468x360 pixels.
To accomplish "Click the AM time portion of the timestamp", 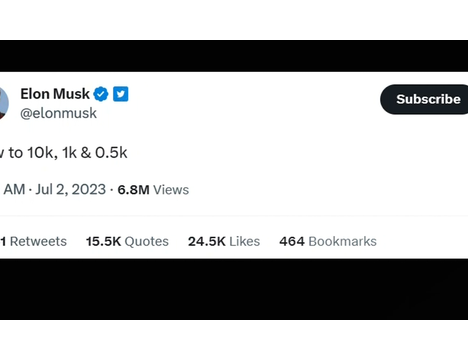I will pos(14,189).
